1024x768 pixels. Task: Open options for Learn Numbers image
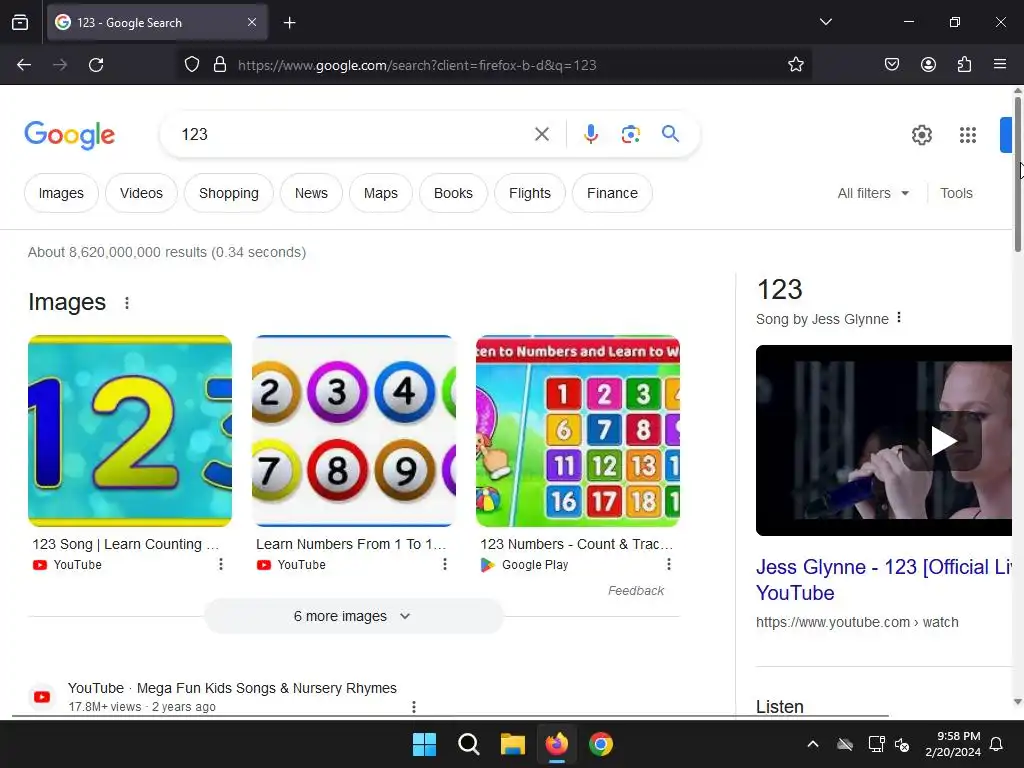point(445,564)
